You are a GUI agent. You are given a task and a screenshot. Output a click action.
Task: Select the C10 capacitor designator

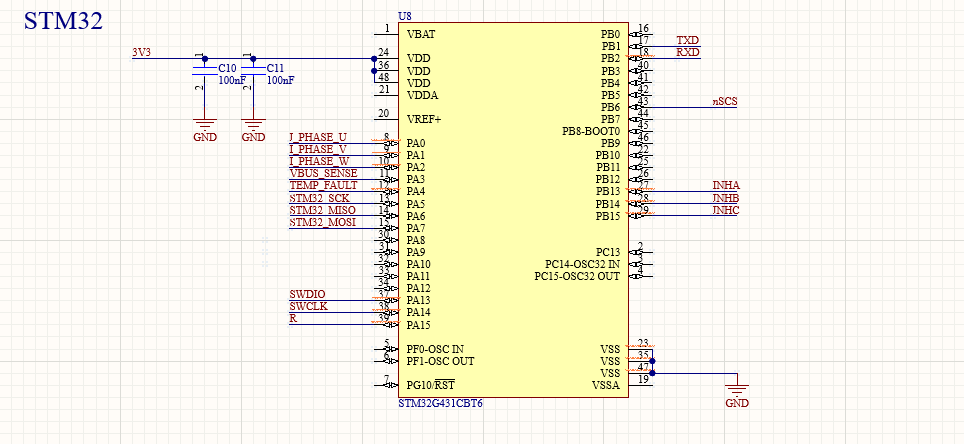pyautogui.click(x=227, y=68)
